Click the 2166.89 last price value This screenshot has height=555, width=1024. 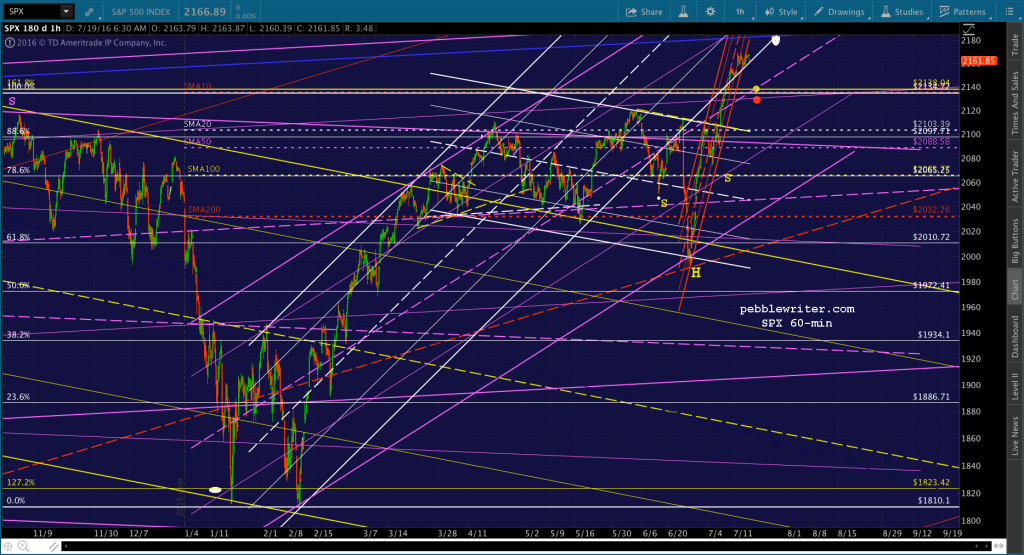click(x=204, y=12)
